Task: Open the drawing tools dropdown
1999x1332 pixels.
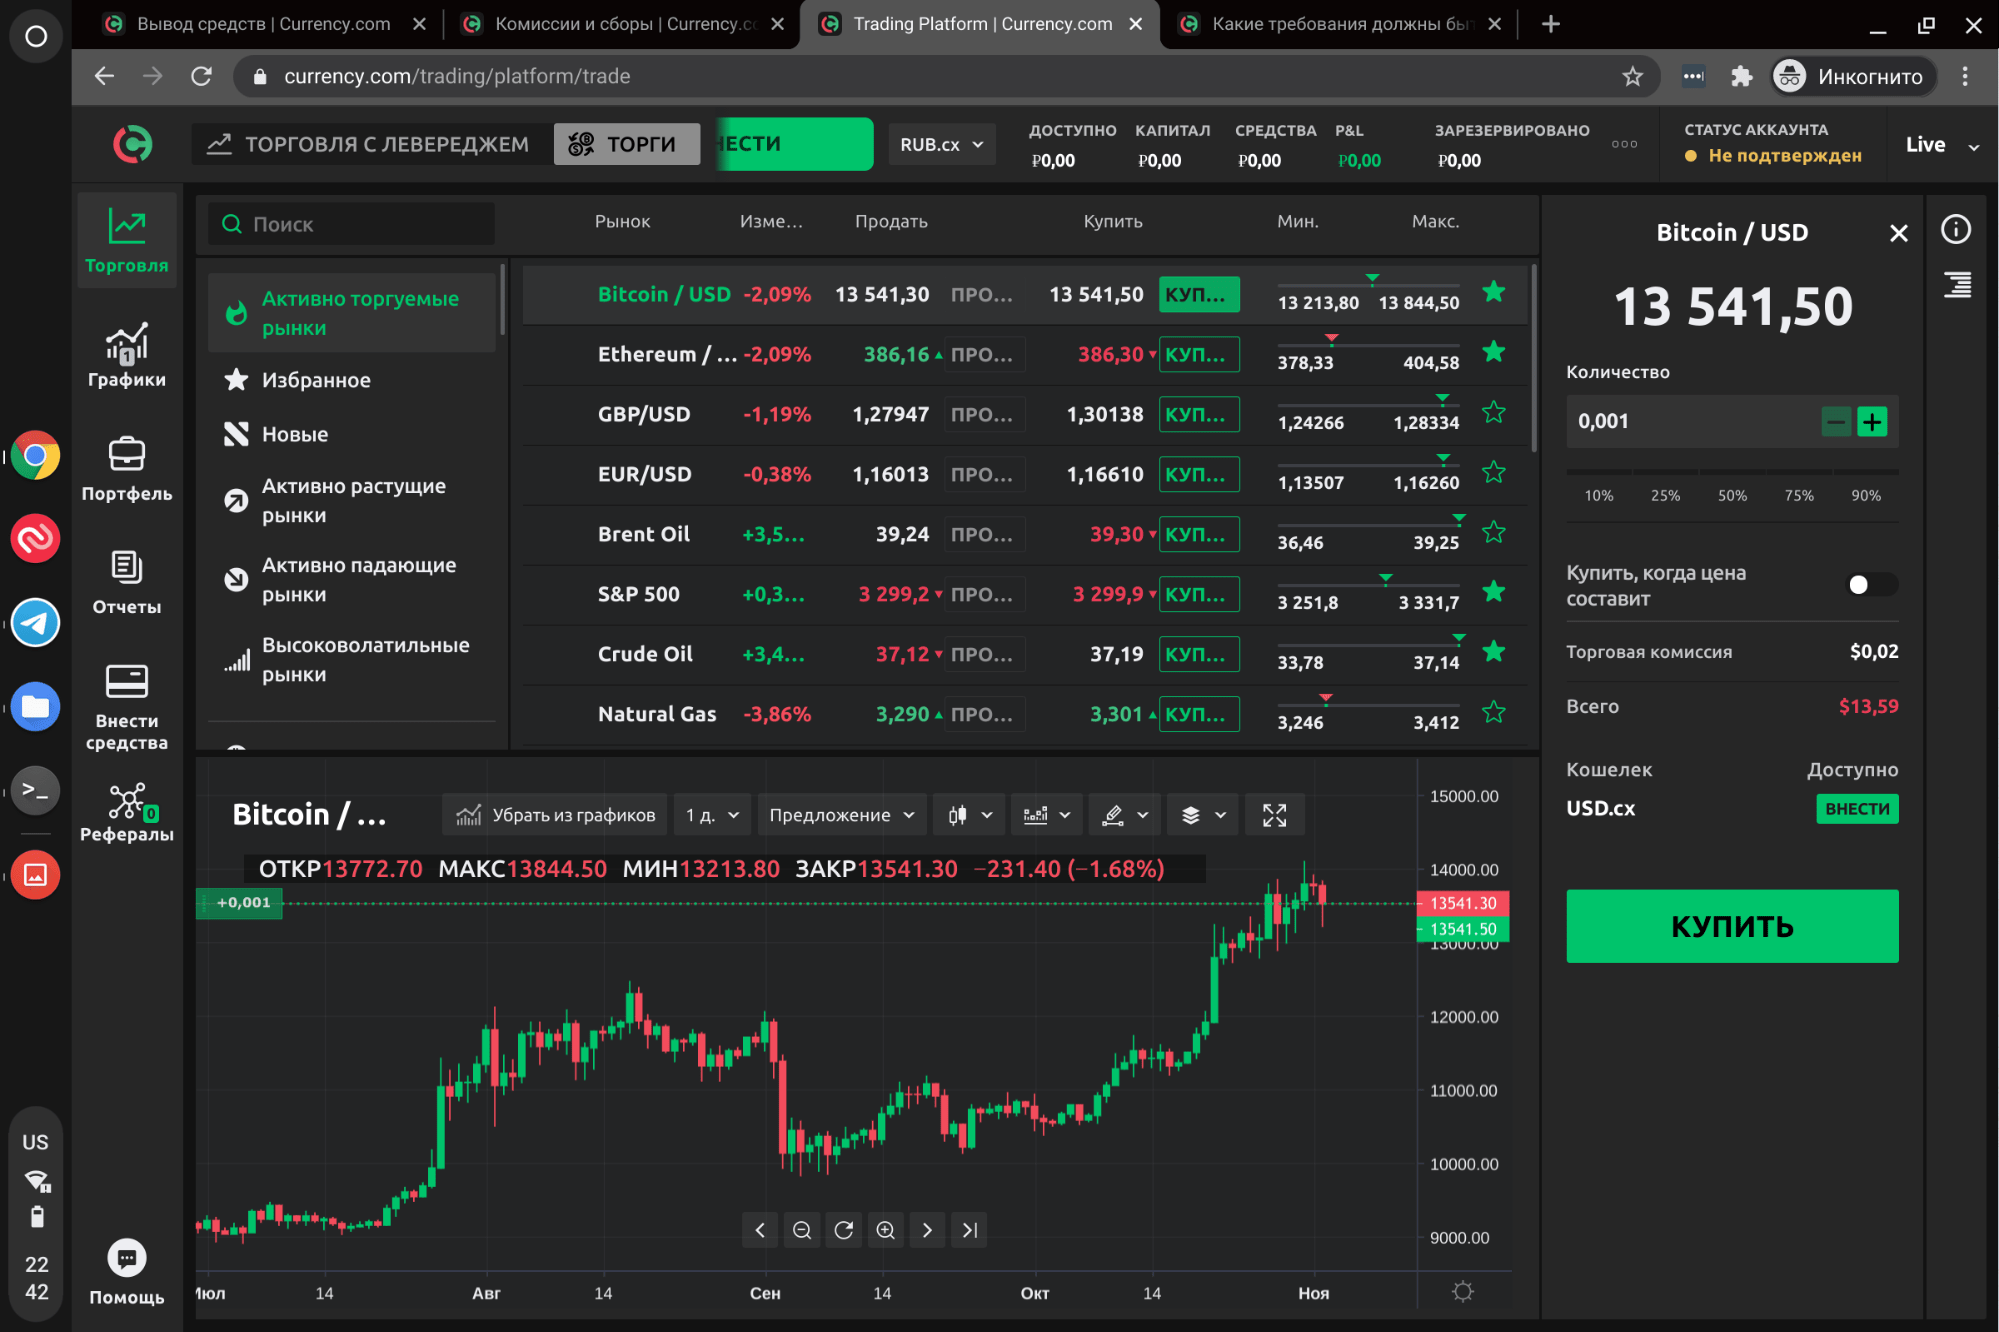Action: tap(1125, 815)
